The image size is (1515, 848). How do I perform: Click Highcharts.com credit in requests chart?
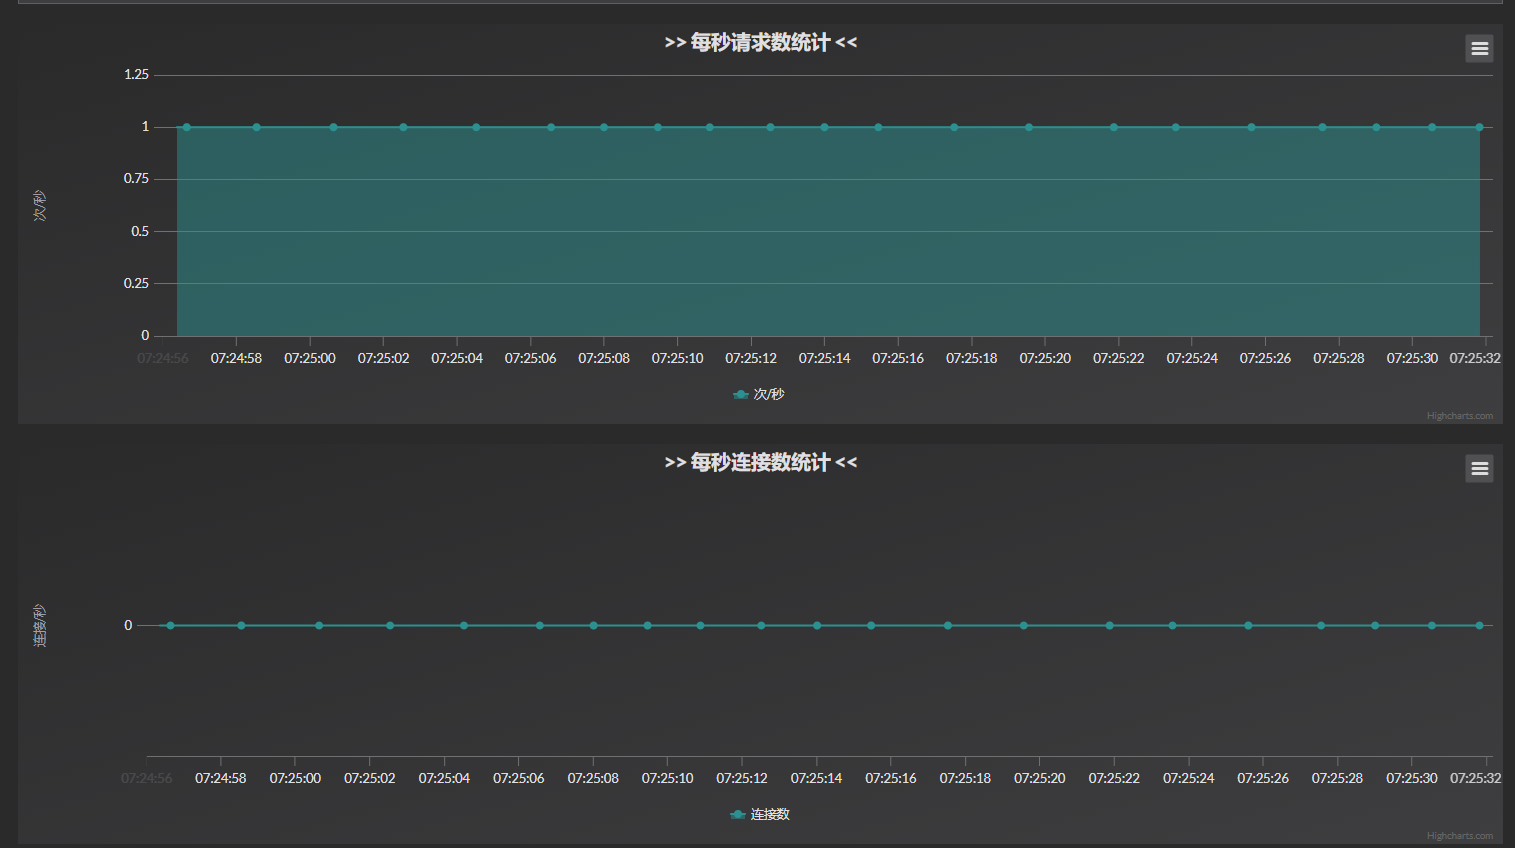[1459, 416]
